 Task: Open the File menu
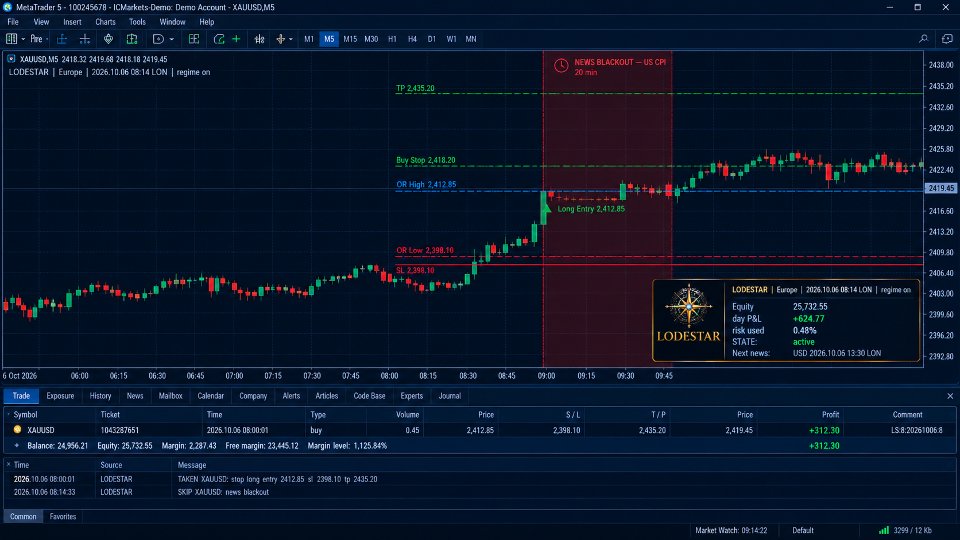coord(13,22)
